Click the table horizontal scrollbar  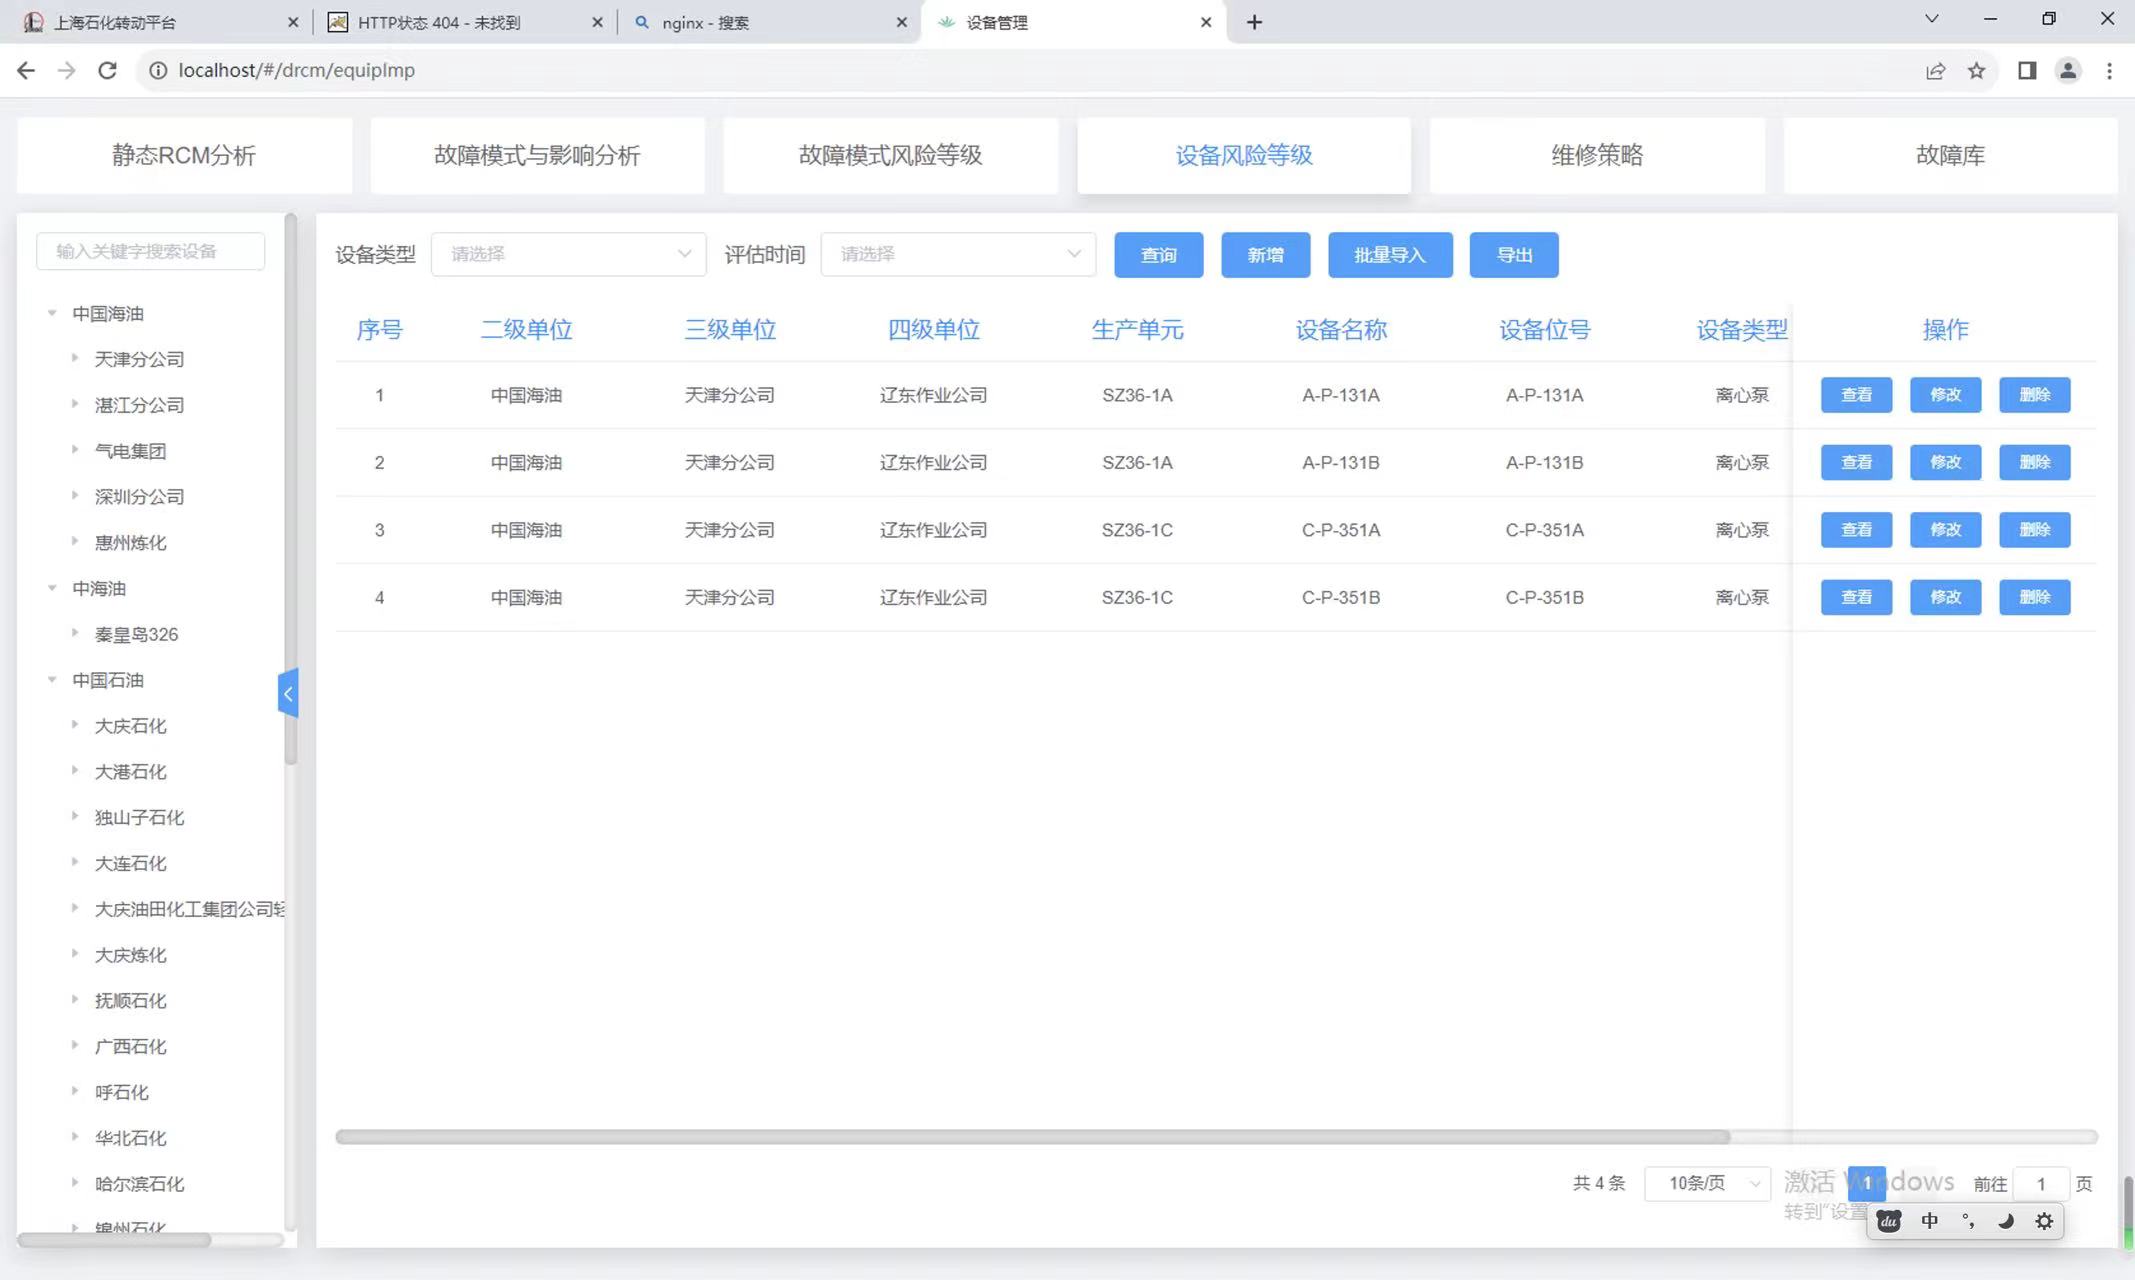1032,1137
